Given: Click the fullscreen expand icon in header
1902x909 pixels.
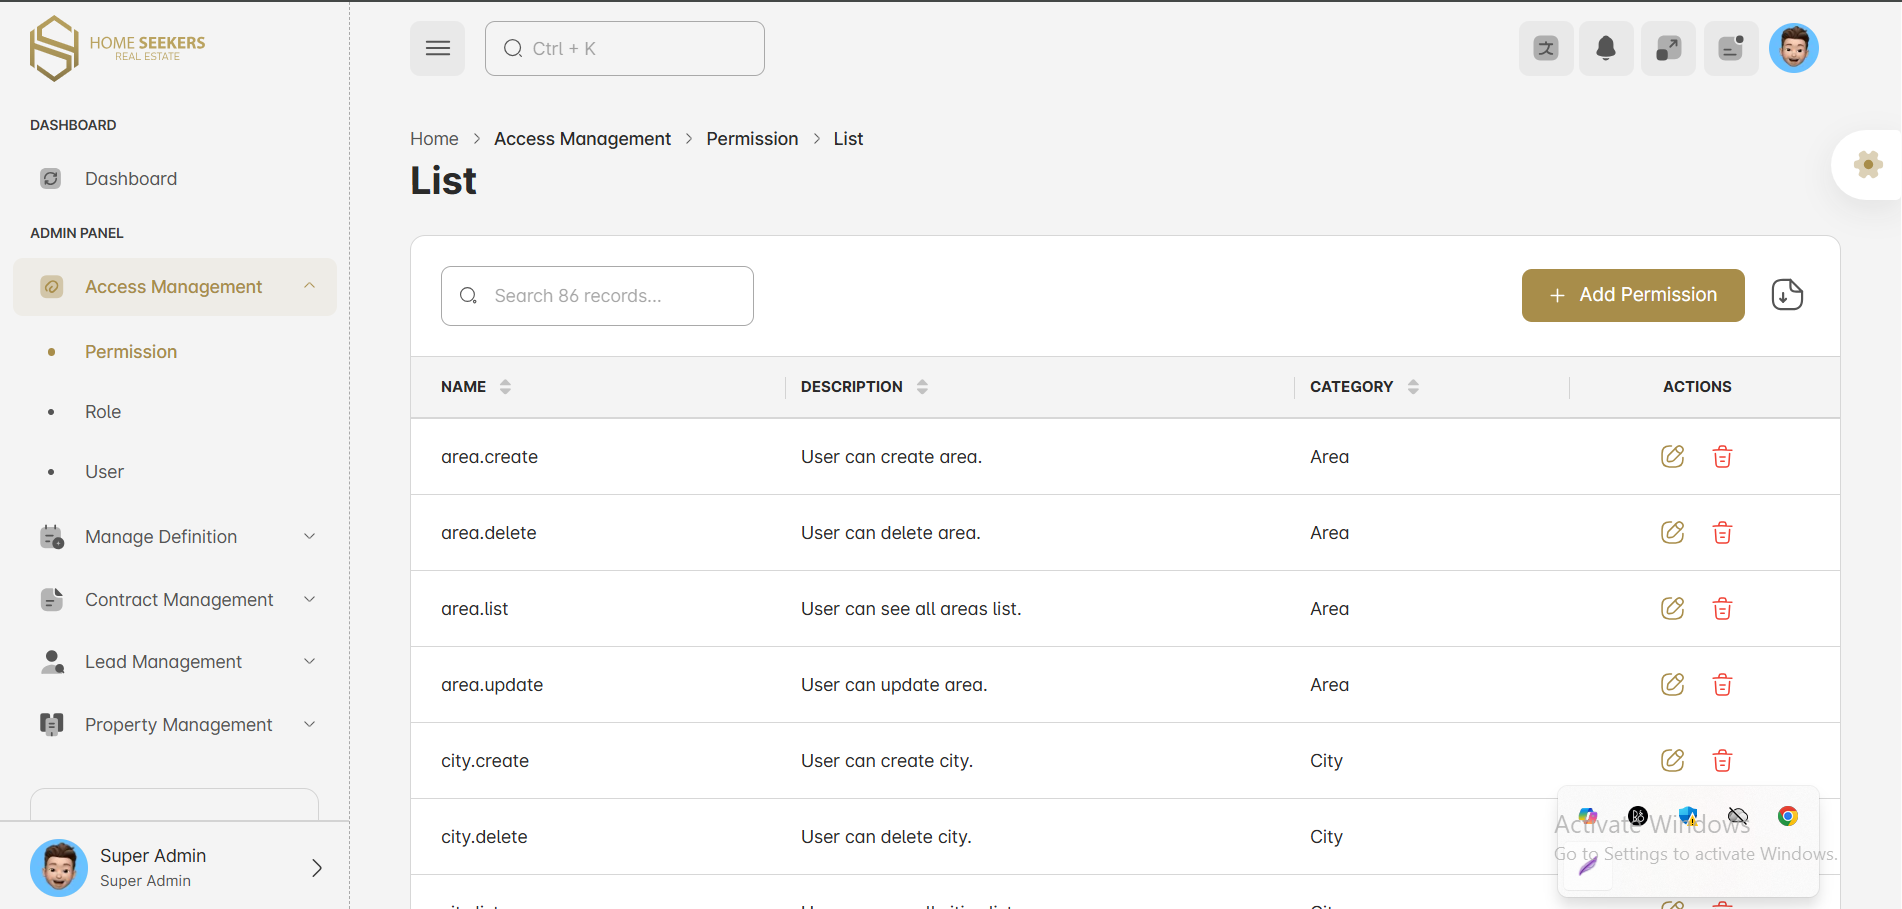Looking at the screenshot, I should (1668, 48).
